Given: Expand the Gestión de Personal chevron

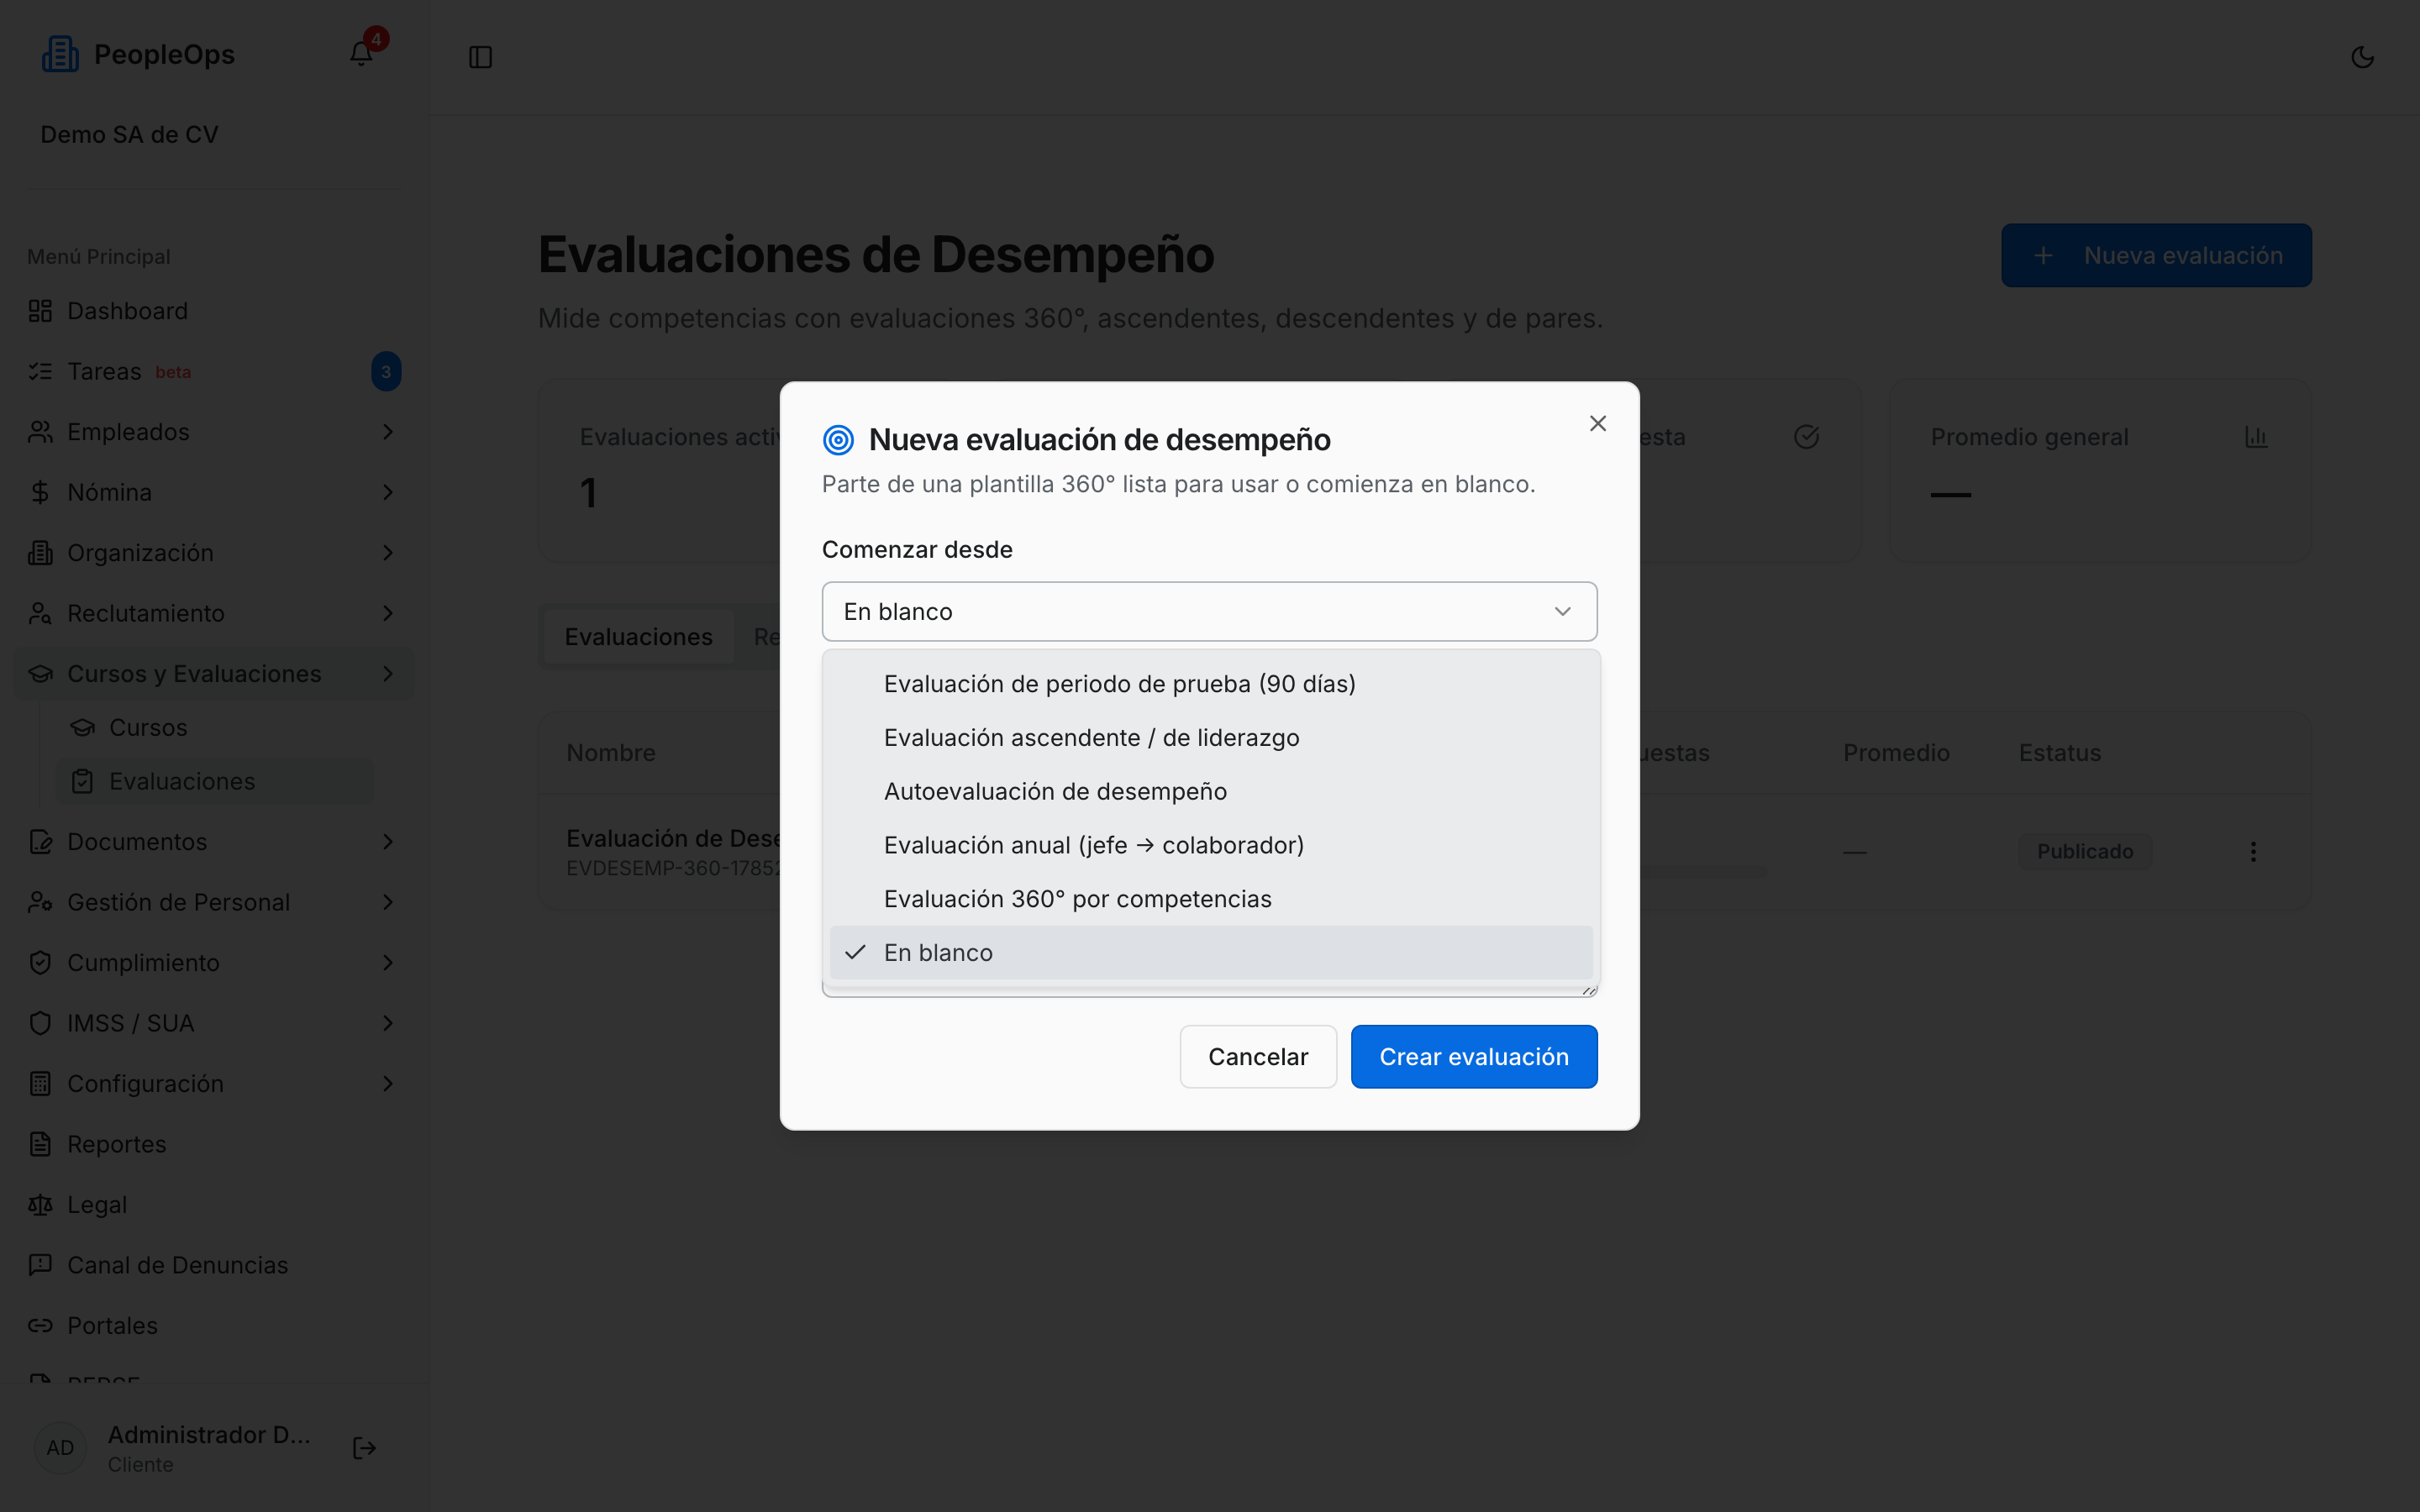Looking at the screenshot, I should click(x=388, y=902).
